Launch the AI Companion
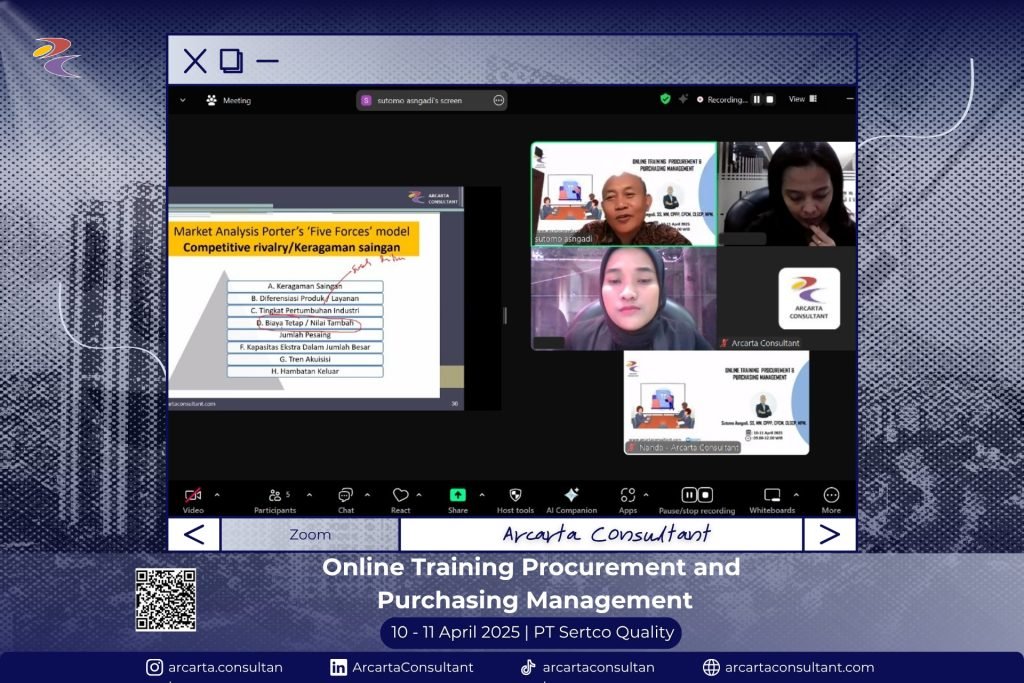The image size is (1024, 683). tap(571, 495)
